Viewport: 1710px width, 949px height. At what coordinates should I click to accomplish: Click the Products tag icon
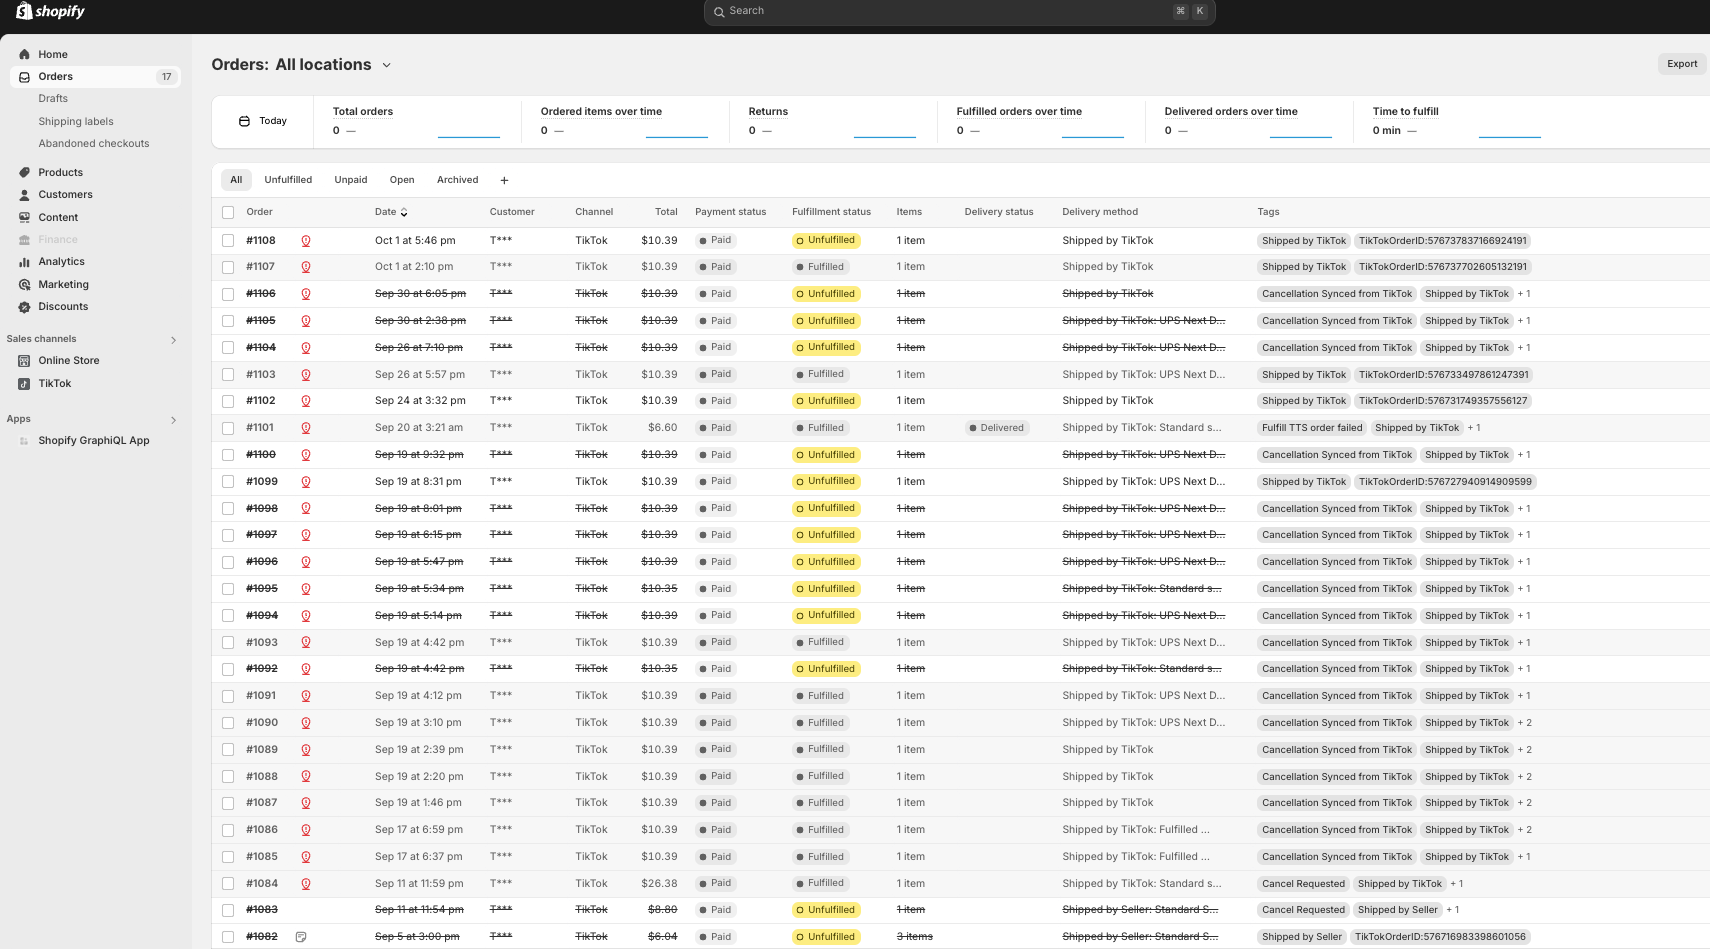tap(24, 173)
